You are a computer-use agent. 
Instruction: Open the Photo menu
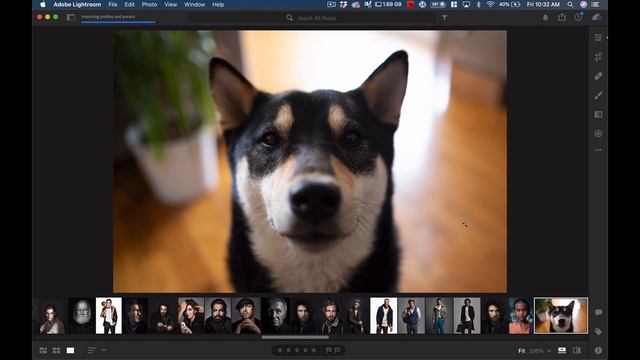[149, 4]
